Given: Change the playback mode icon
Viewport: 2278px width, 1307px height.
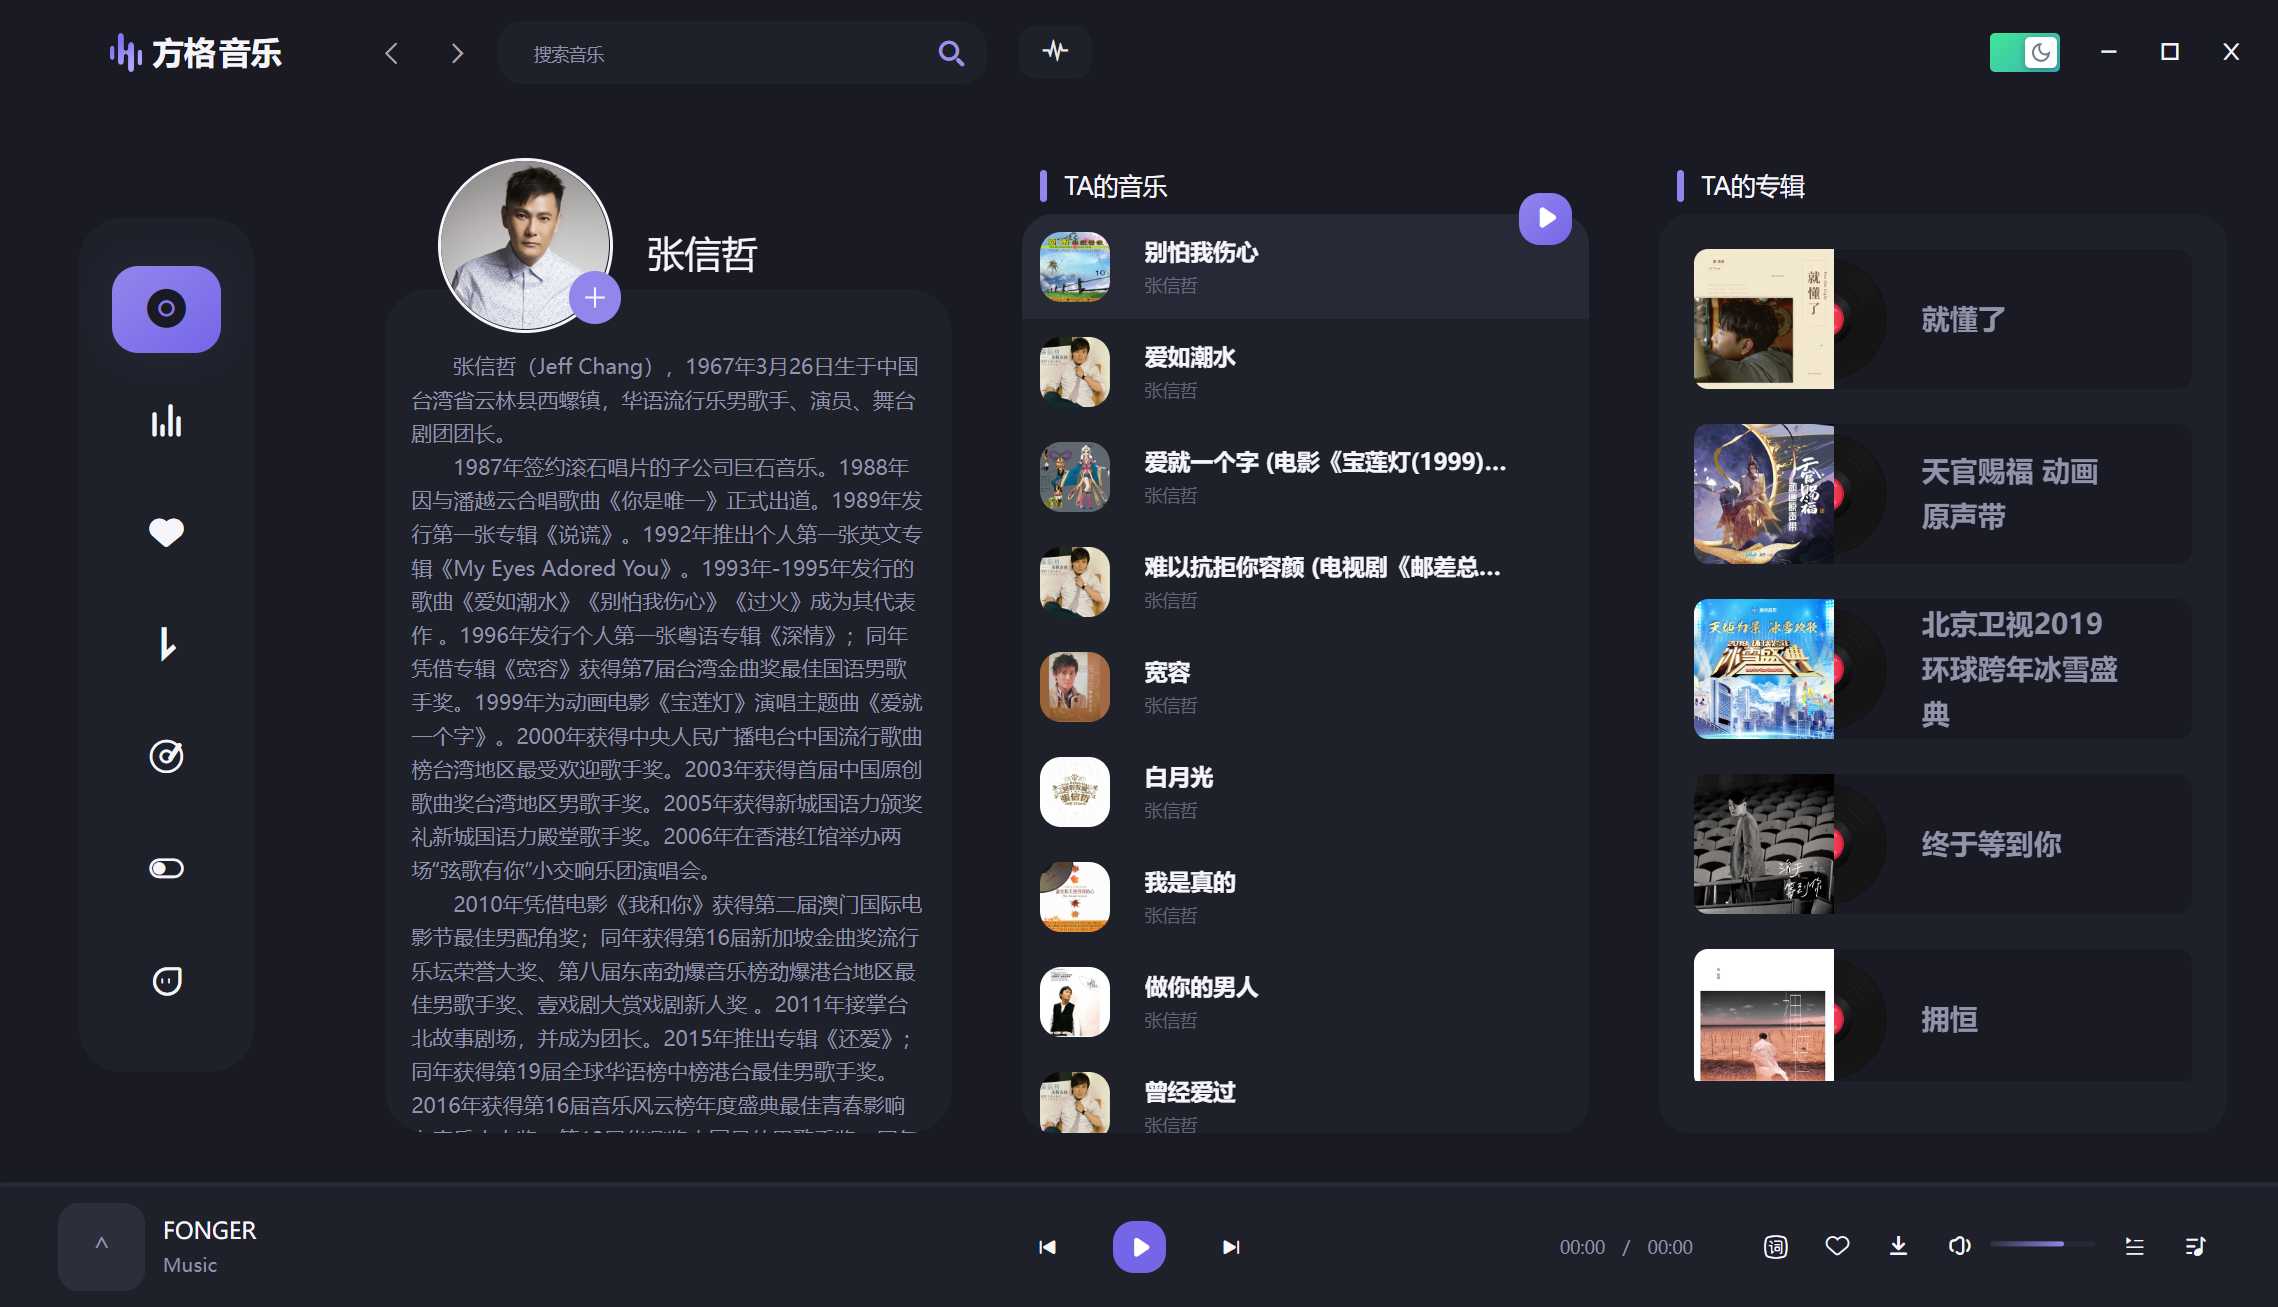Looking at the screenshot, I should point(2195,1246).
